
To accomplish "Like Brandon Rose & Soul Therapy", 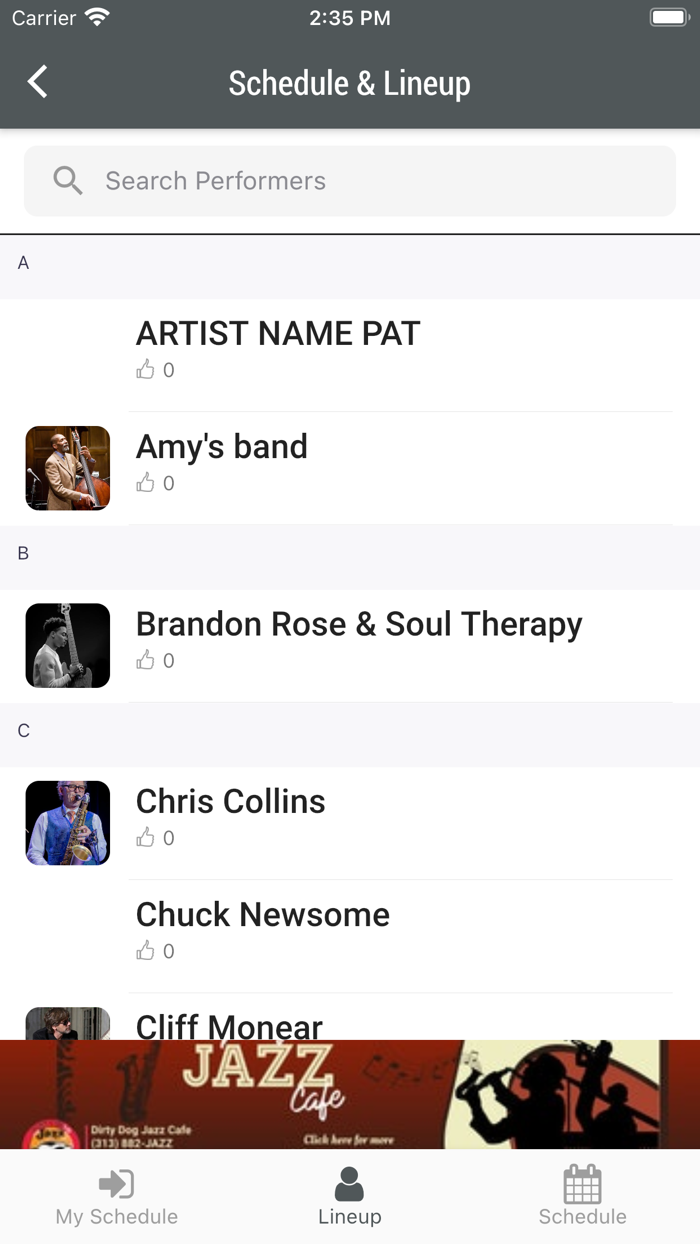I will [x=146, y=660].
